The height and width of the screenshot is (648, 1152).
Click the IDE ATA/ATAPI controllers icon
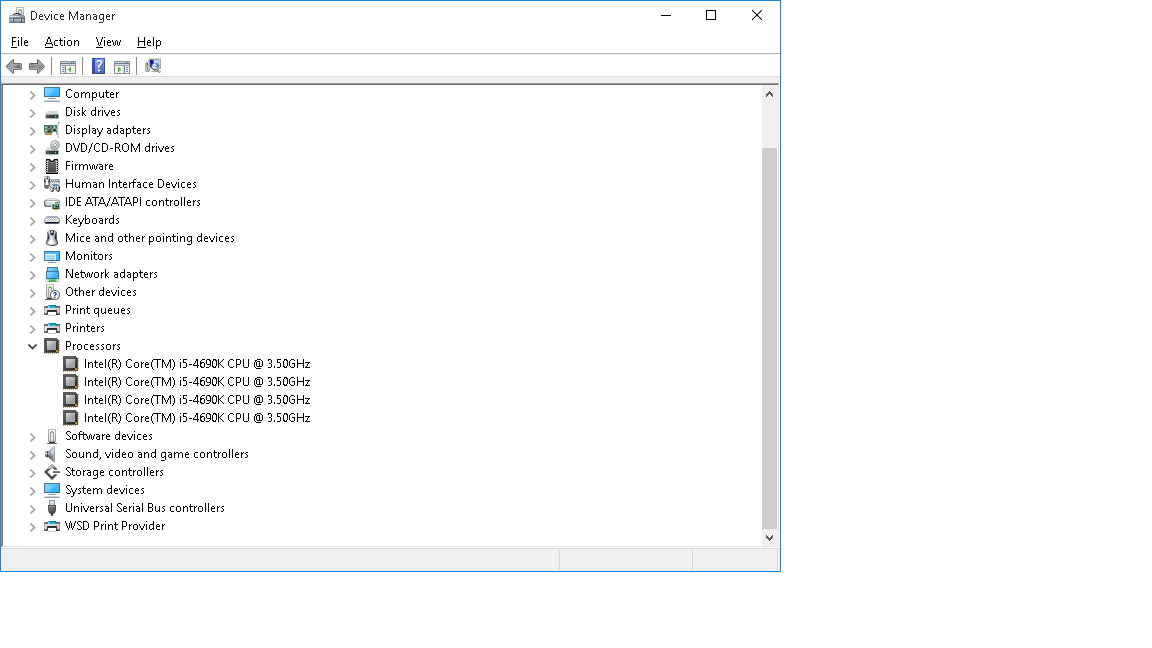(51, 202)
